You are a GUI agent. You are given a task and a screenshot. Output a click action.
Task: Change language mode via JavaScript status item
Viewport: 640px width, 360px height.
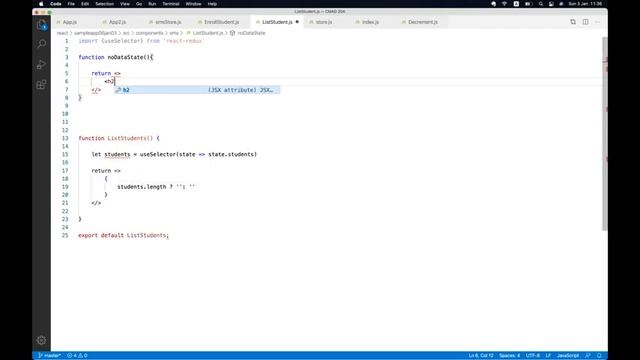568,356
